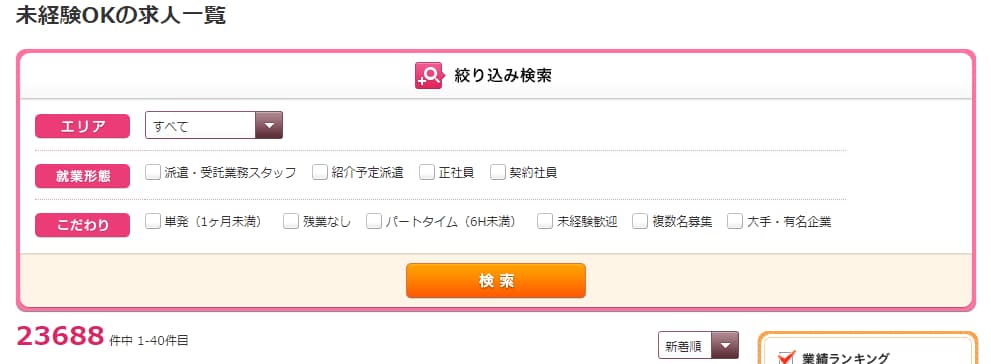
Task: Expand the 新着順 sort dropdown
Action: [x=725, y=346]
